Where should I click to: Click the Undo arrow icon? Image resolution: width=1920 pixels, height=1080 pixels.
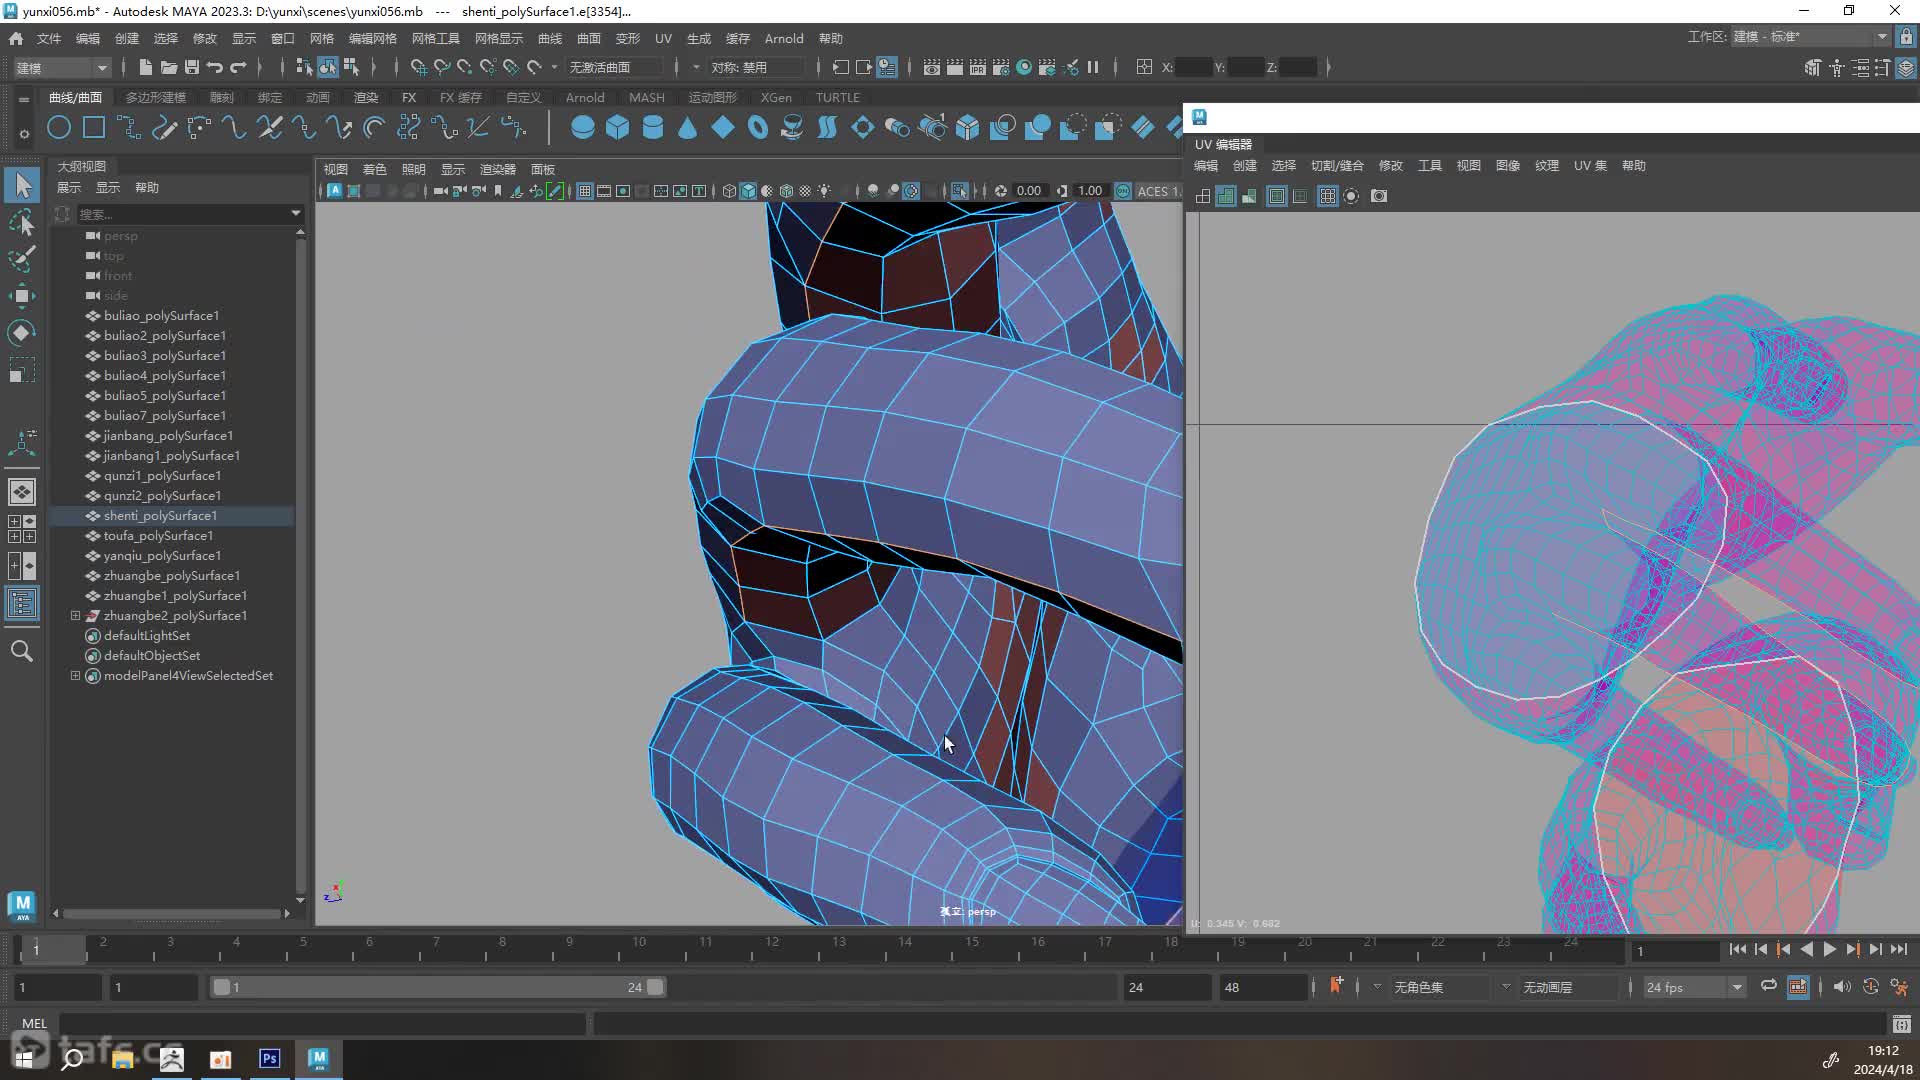(214, 67)
